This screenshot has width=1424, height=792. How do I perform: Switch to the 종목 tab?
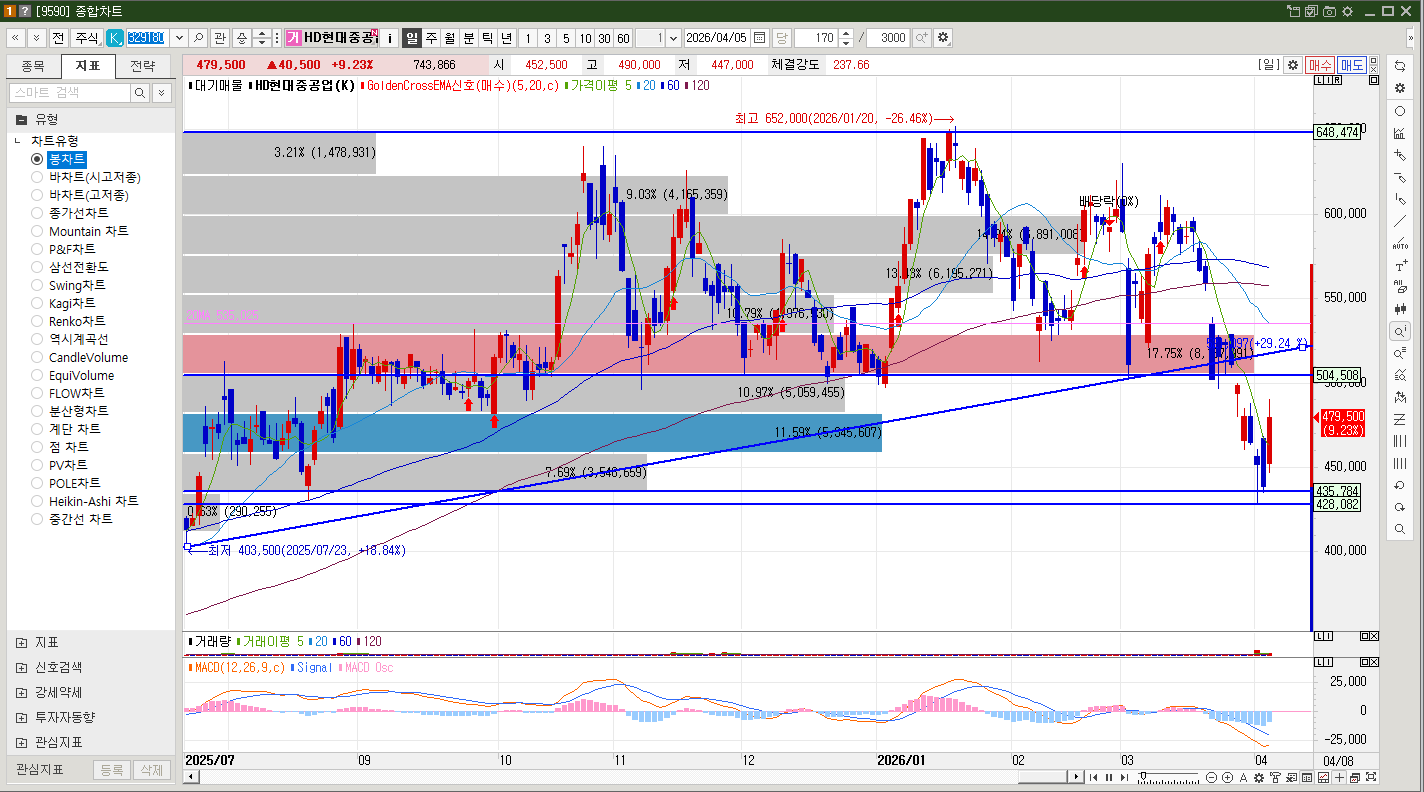pyautogui.click(x=33, y=66)
